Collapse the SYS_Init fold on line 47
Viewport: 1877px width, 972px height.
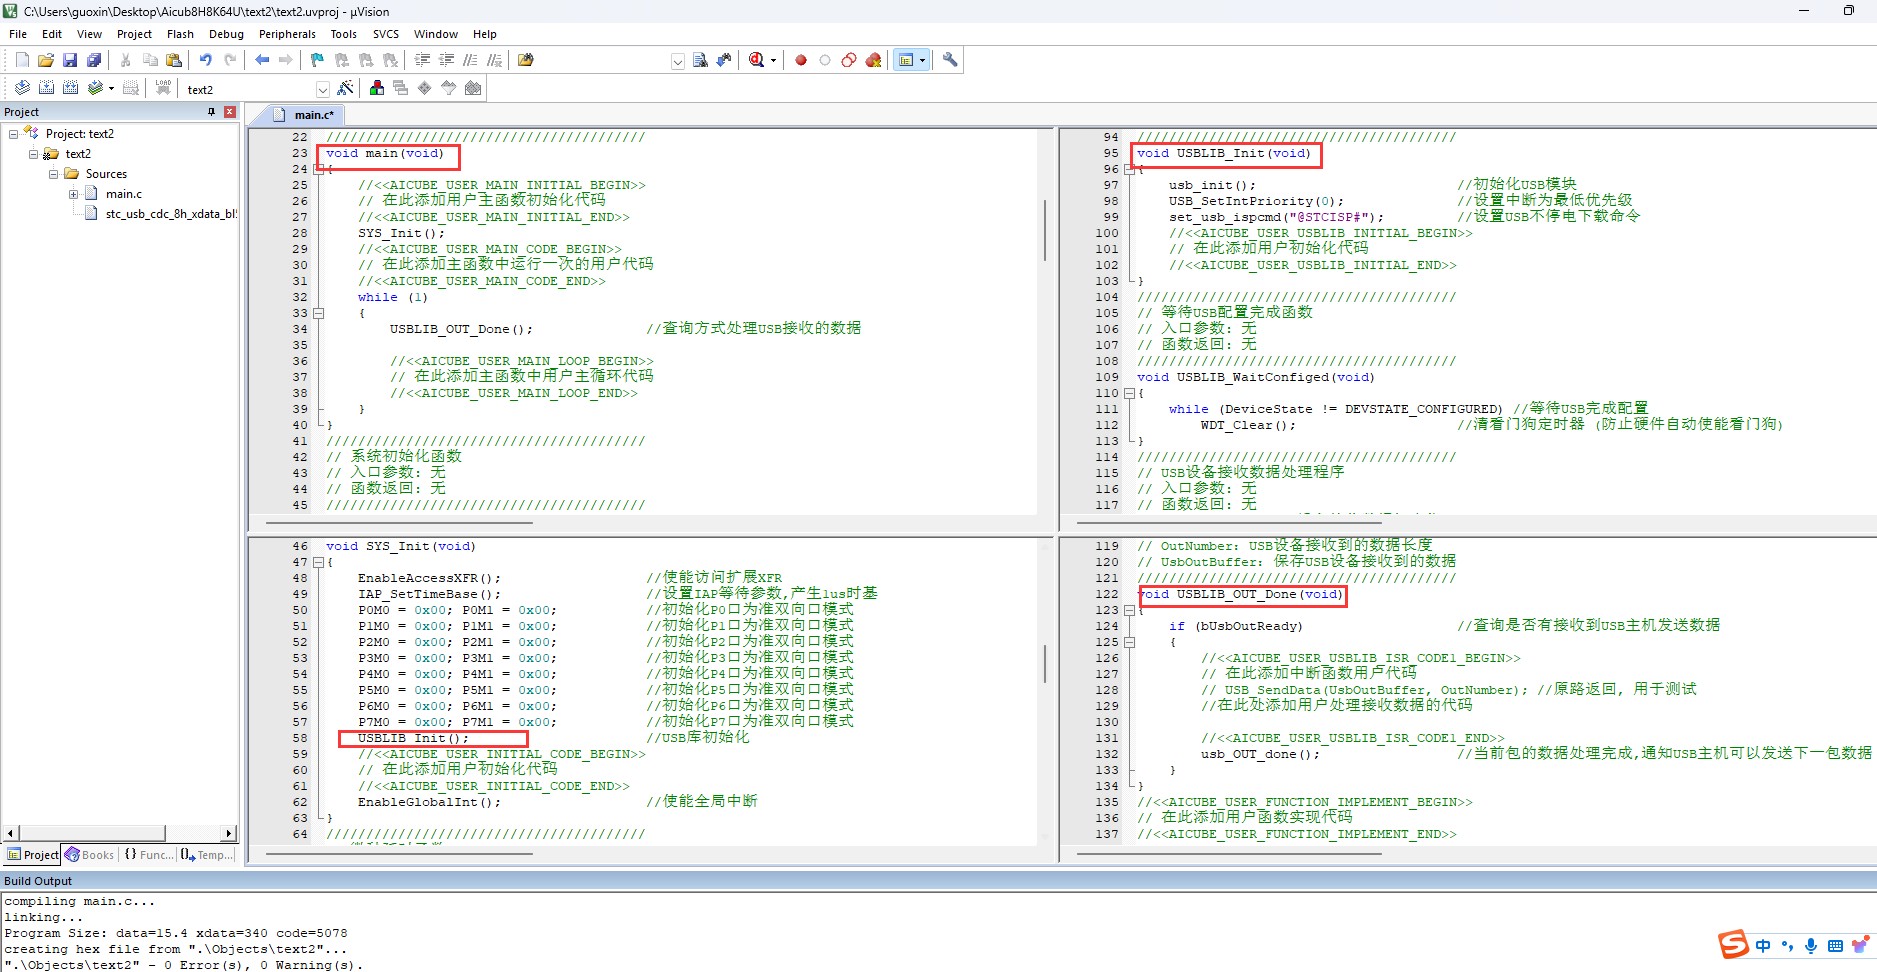(x=319, y=562)
